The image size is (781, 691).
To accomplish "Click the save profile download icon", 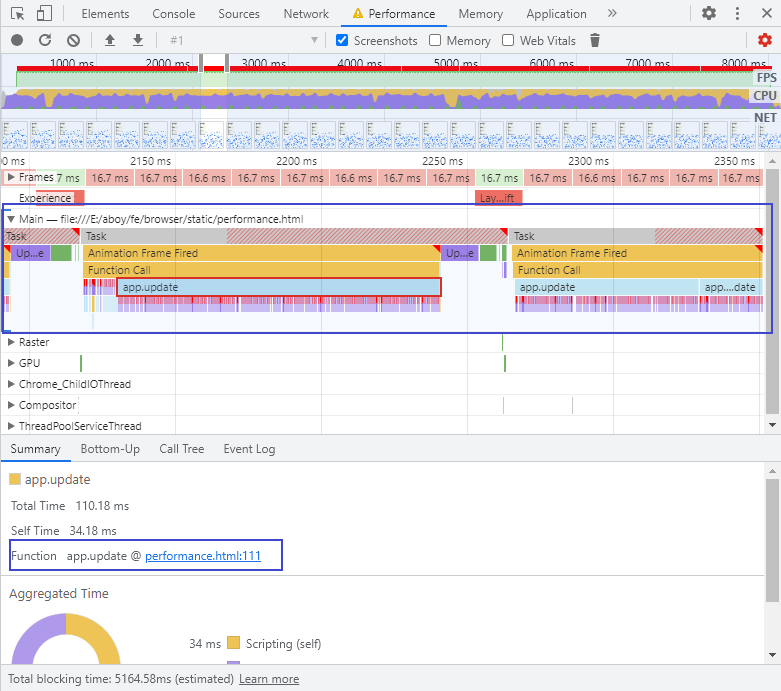I will [x=138, y=40].
